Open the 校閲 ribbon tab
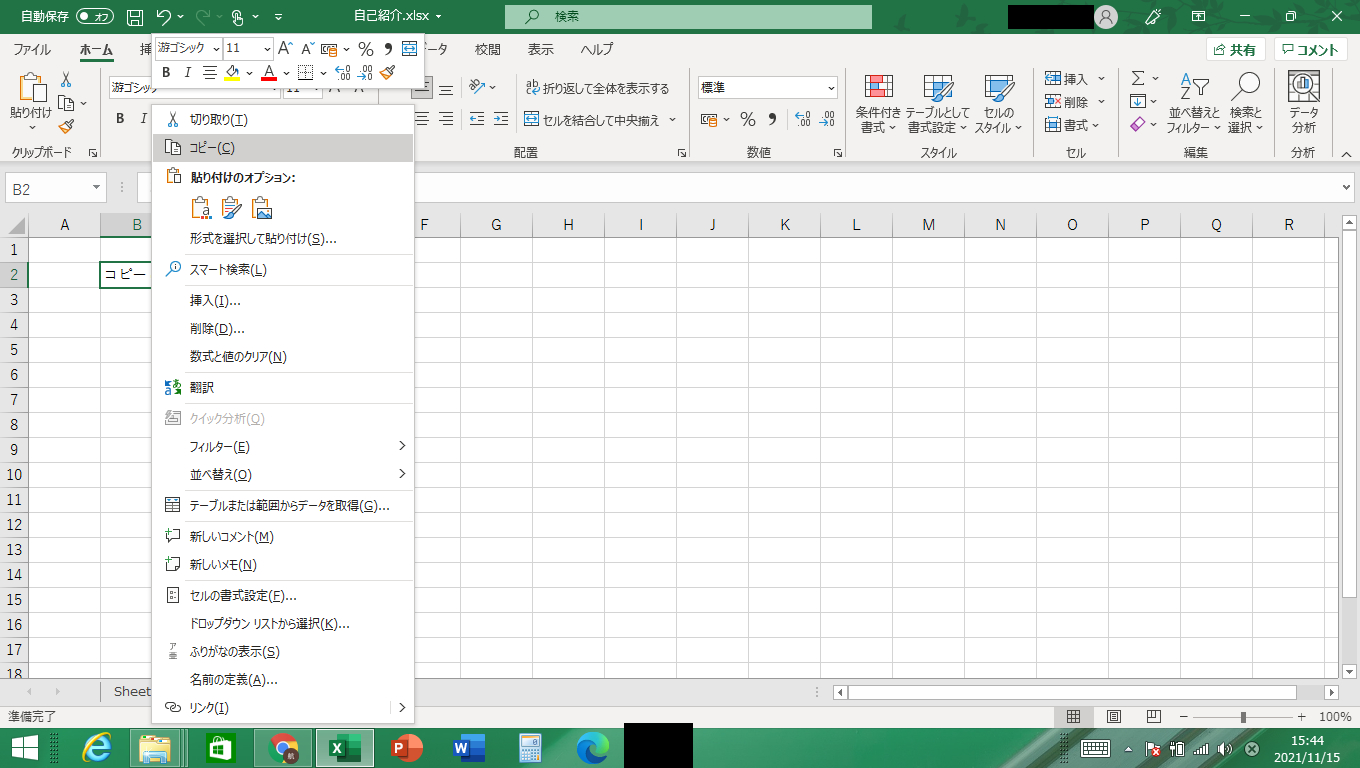 point(488,49)
